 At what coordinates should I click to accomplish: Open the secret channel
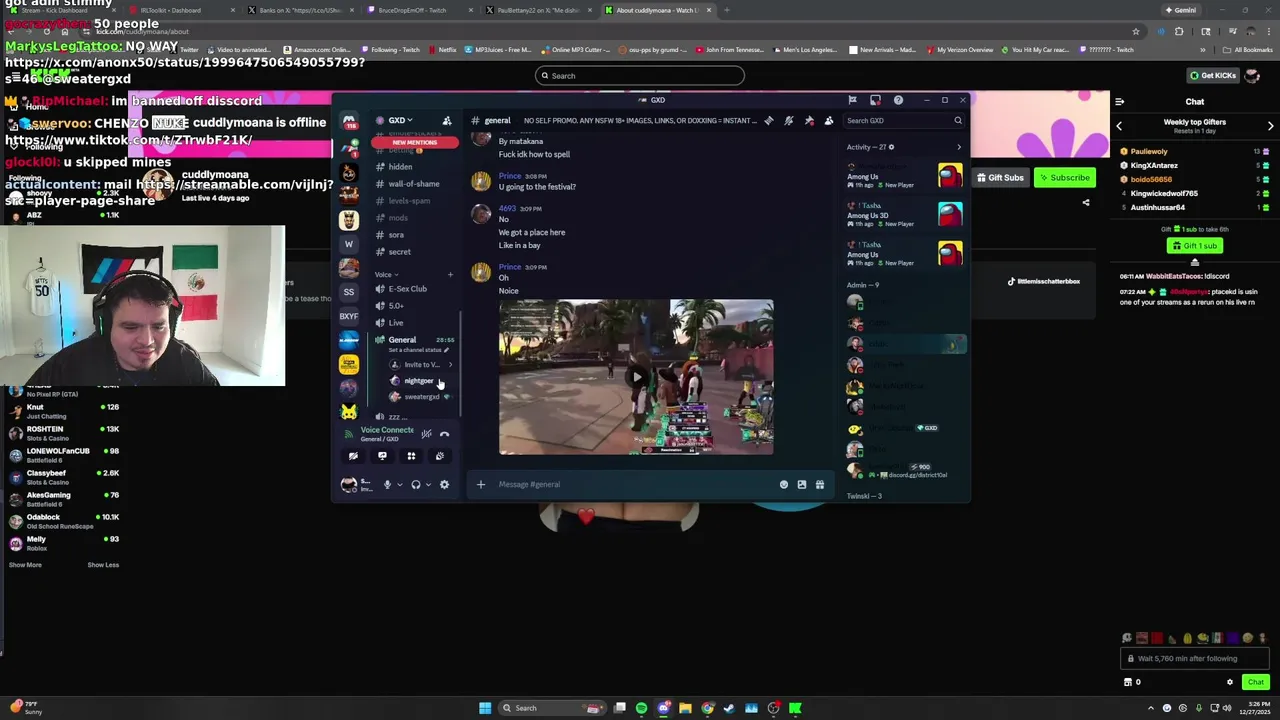pyautogui.click(x=413, y=252)
